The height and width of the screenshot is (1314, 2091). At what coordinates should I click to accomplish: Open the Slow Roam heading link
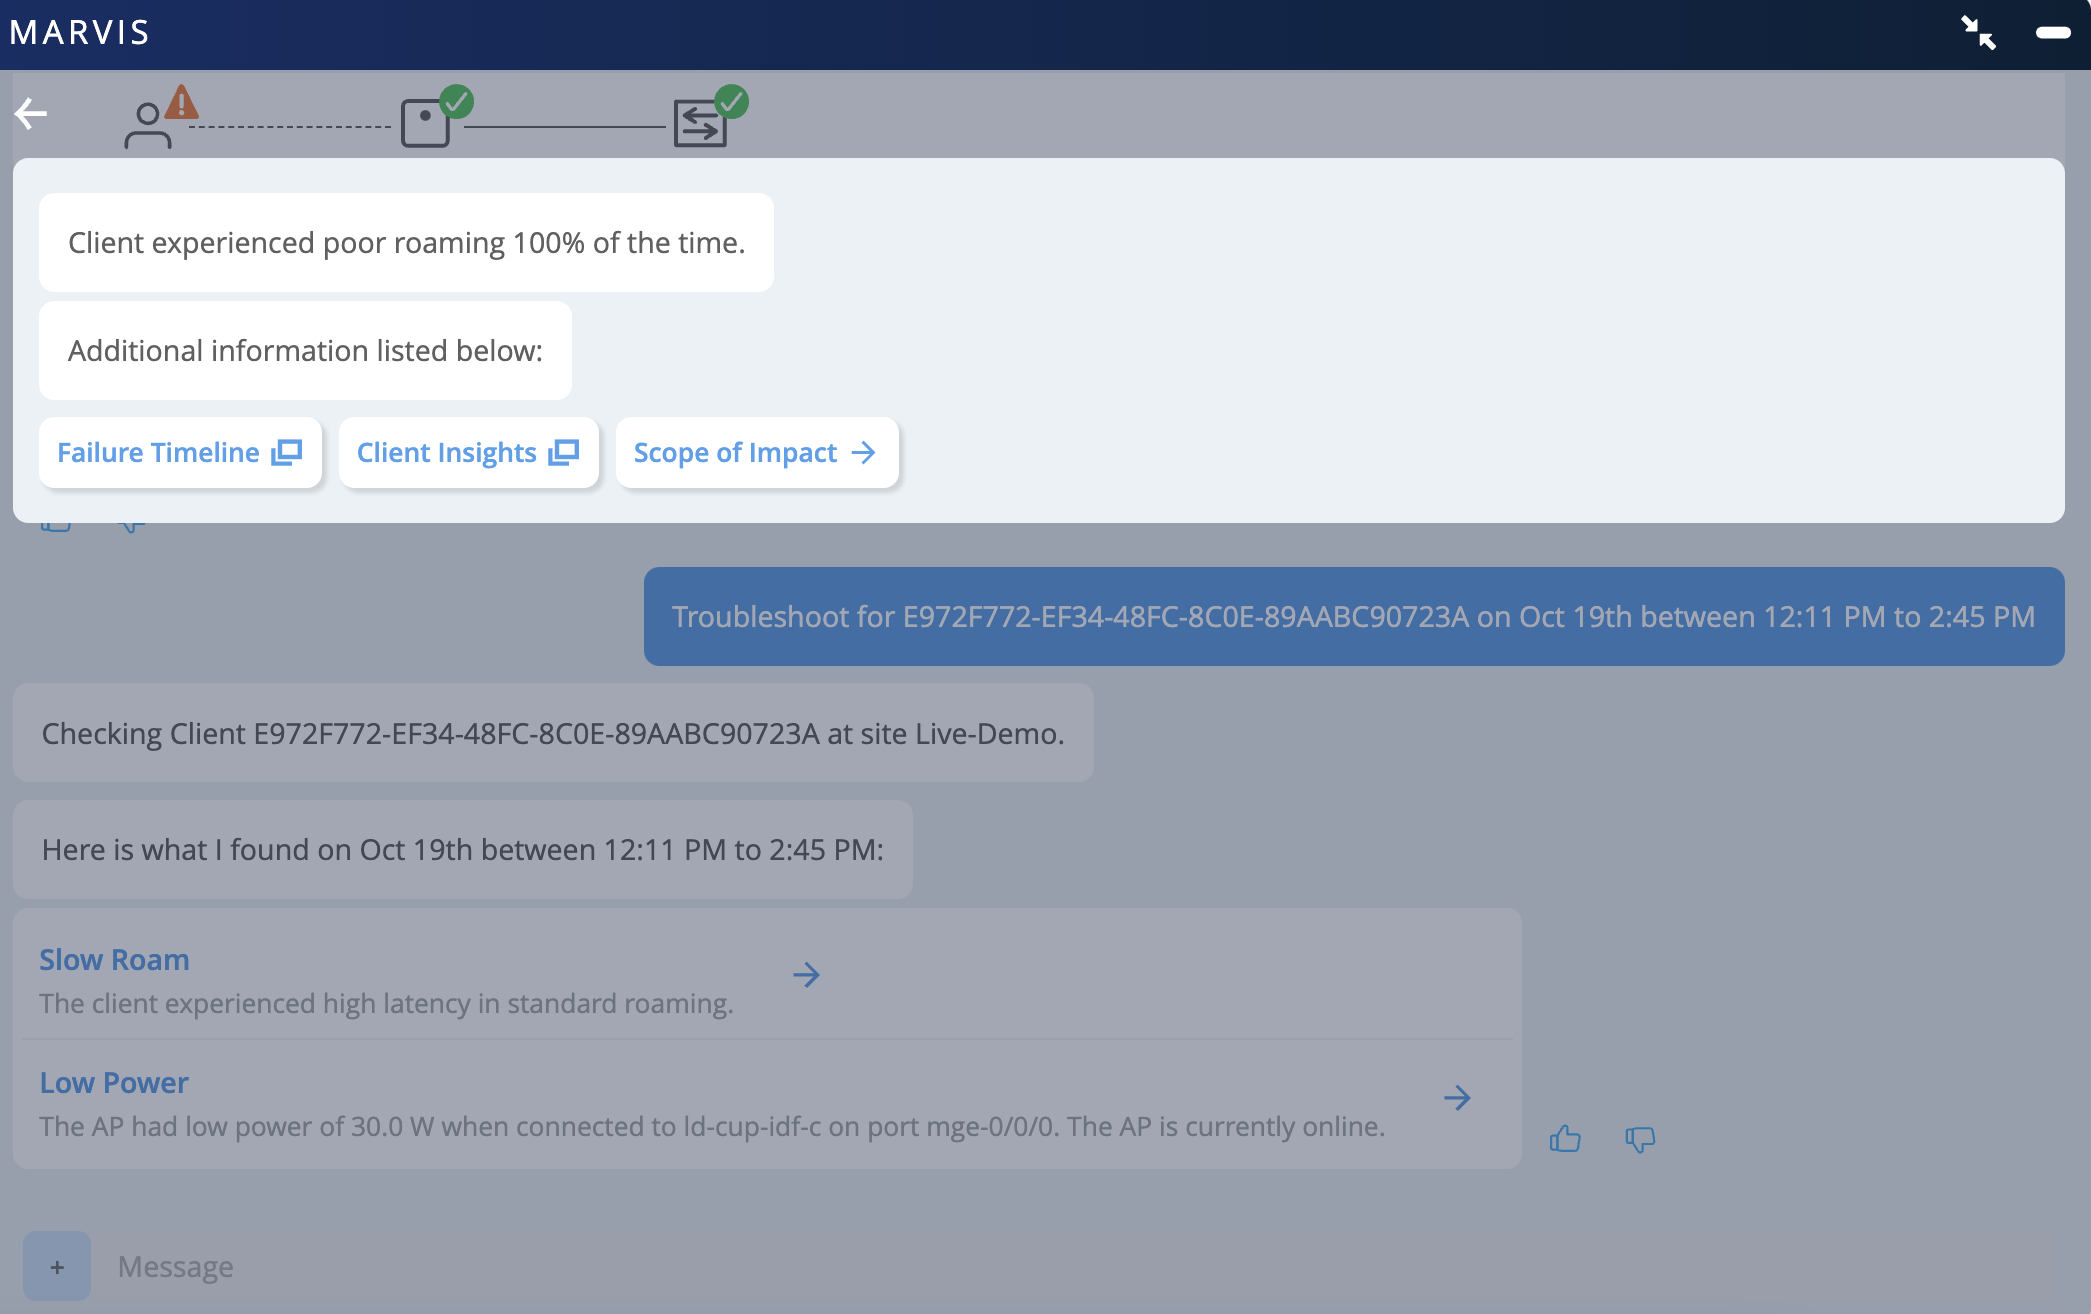click(x=114, y=960)
